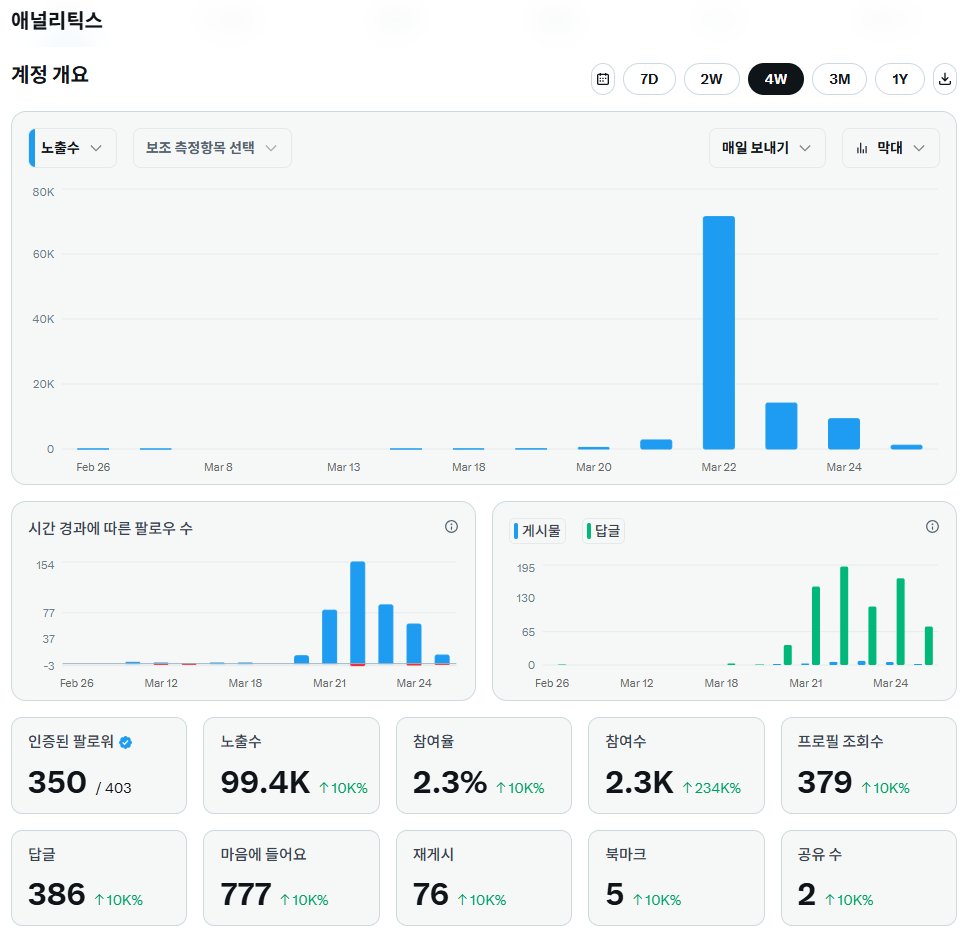
Task: Open the 노출수 99.4K metric card
Action: click(x=291, y=765)
